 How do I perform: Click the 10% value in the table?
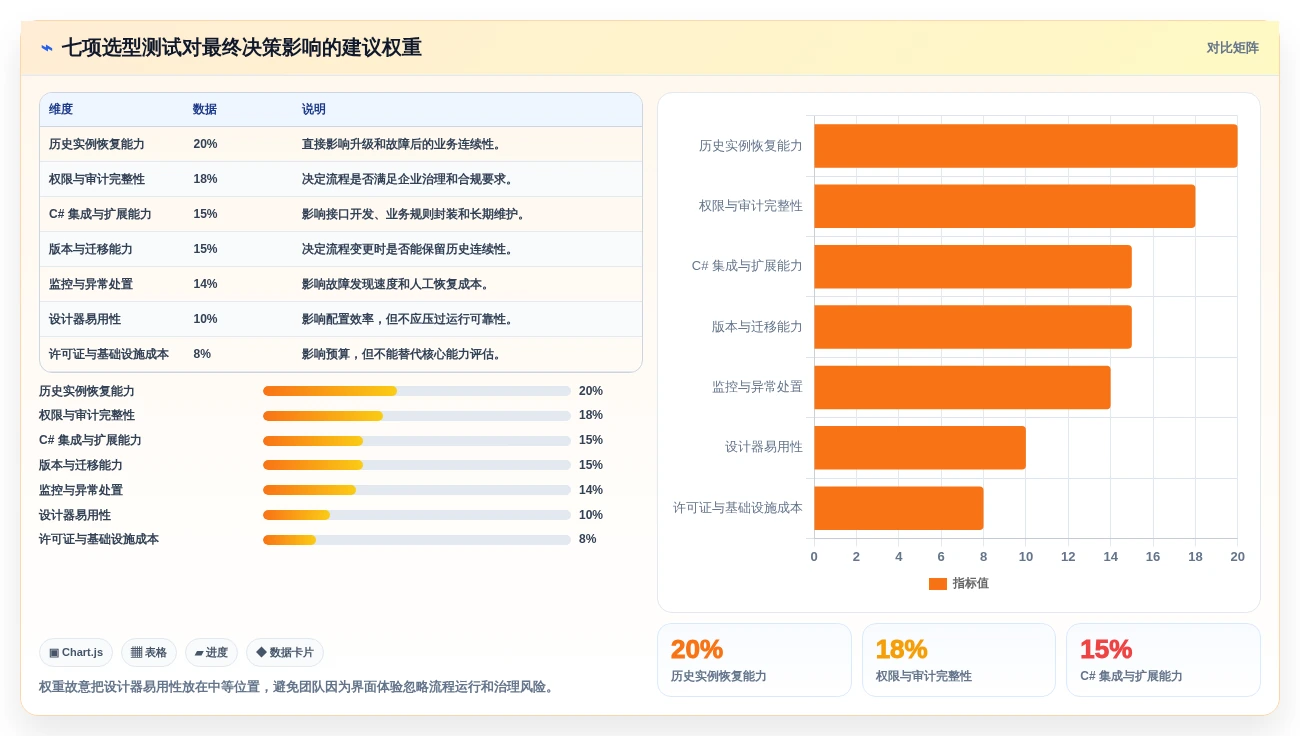205,319
